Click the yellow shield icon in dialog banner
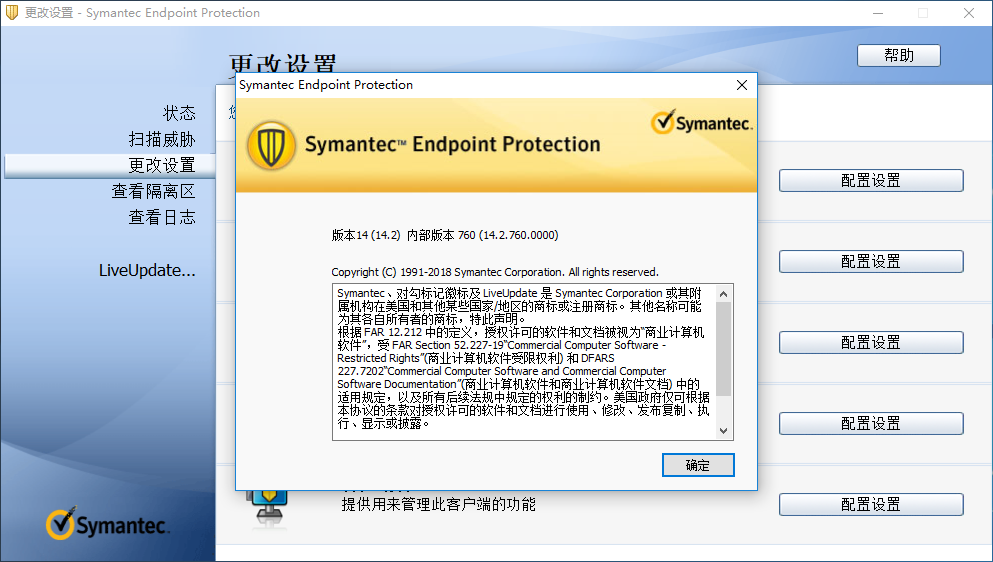993x562 pixels. pyautogui.click(x=271, y=146)
